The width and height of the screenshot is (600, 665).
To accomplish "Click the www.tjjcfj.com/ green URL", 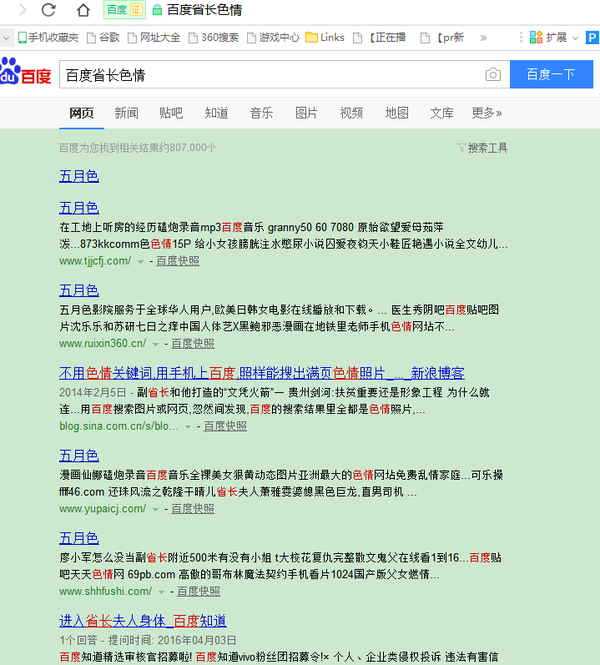I will pos(95,261).
